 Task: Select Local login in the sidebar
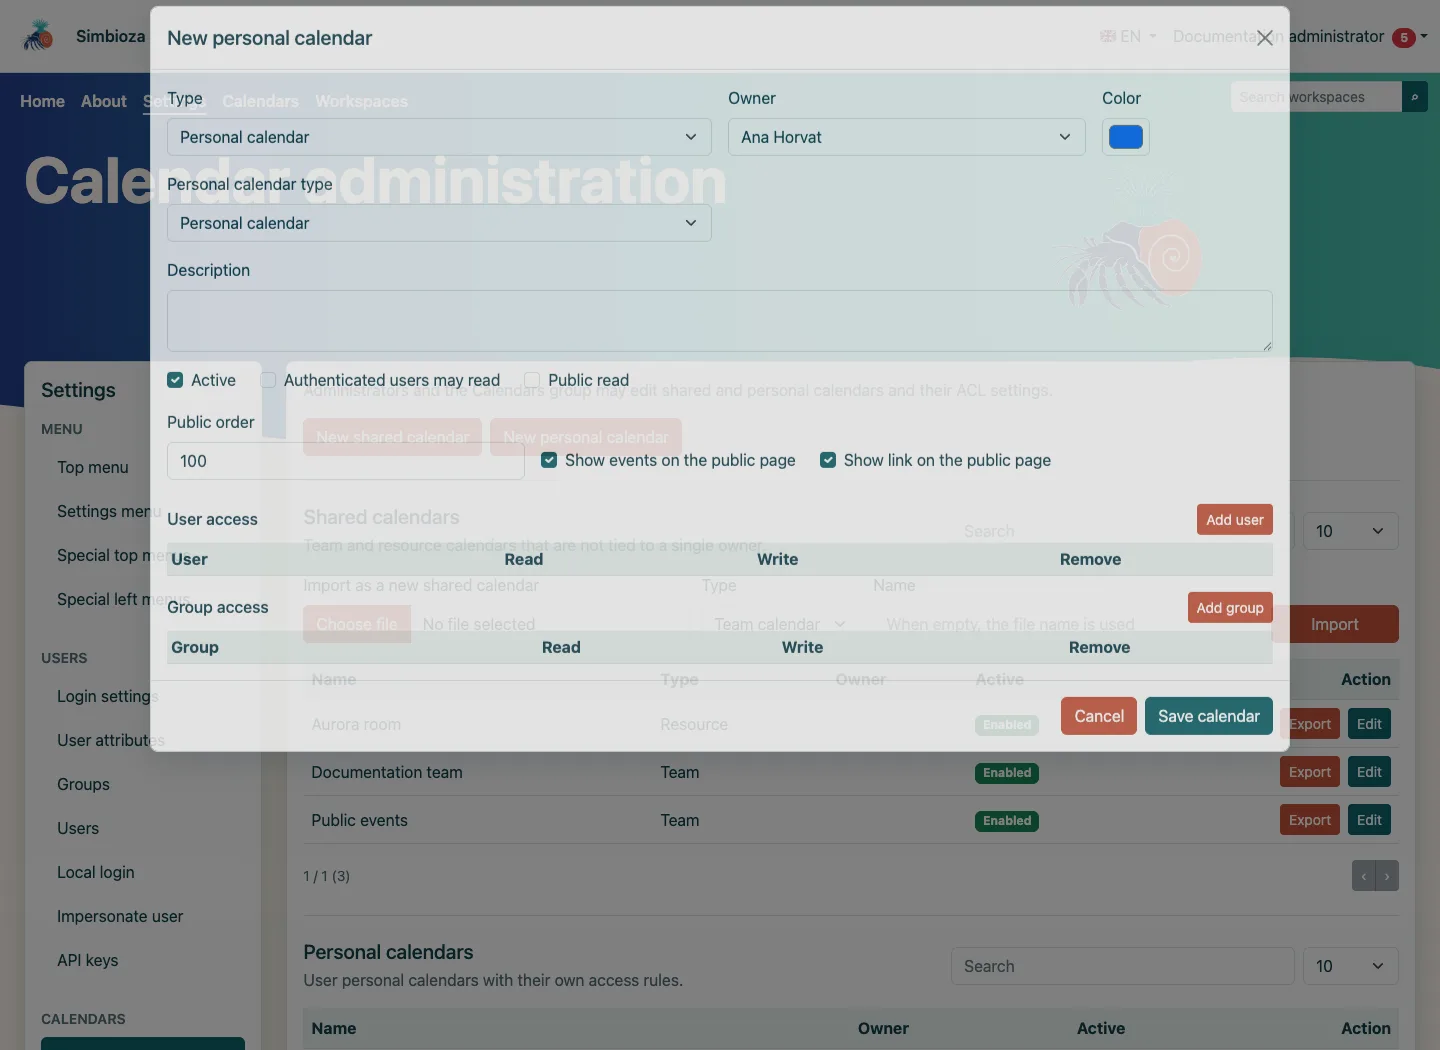point(96,872)
